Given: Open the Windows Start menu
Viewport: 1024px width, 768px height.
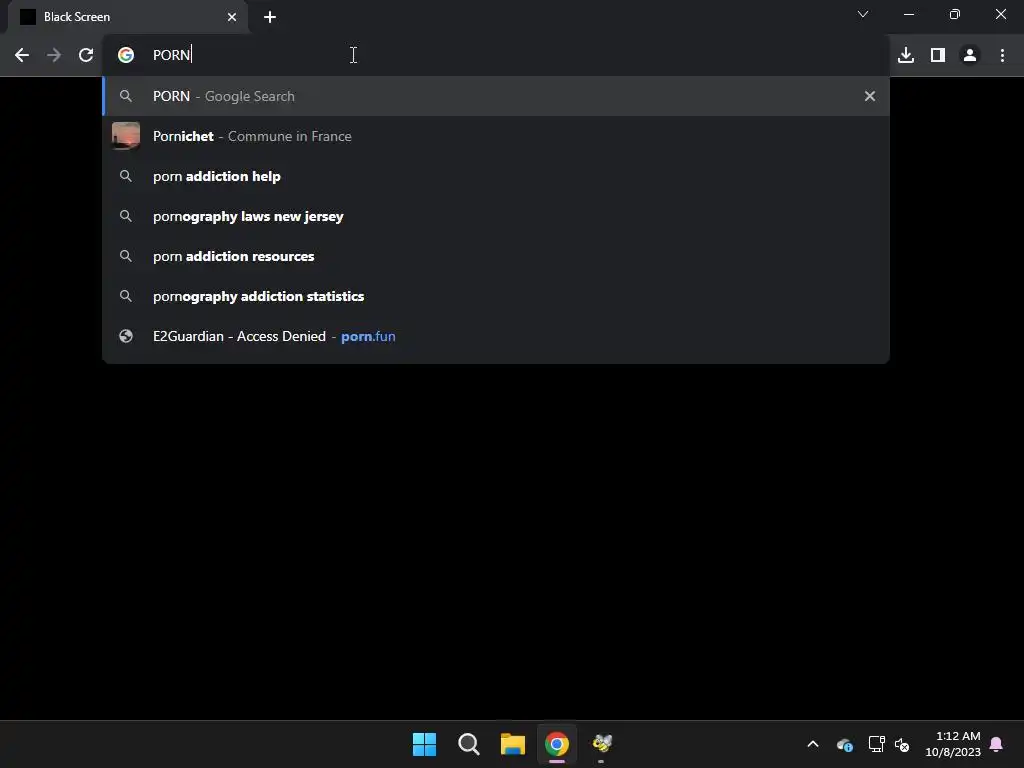Looking at the screenshot, I should point(424,744).
